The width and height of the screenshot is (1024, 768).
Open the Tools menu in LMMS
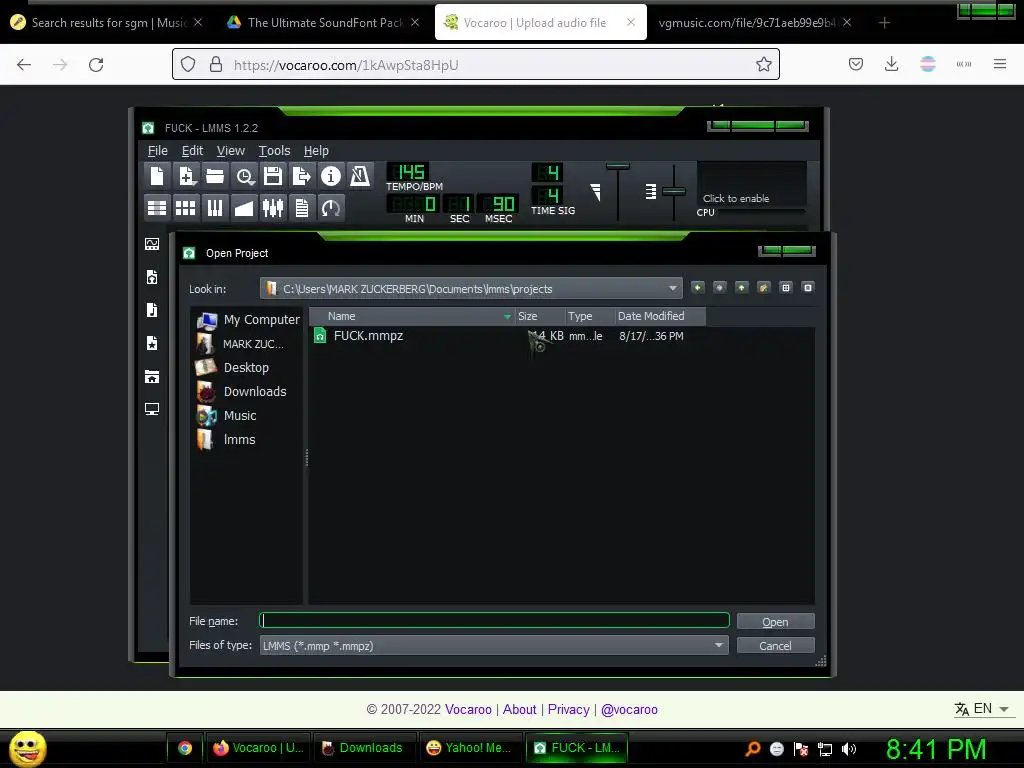click(x=274, y=151)
